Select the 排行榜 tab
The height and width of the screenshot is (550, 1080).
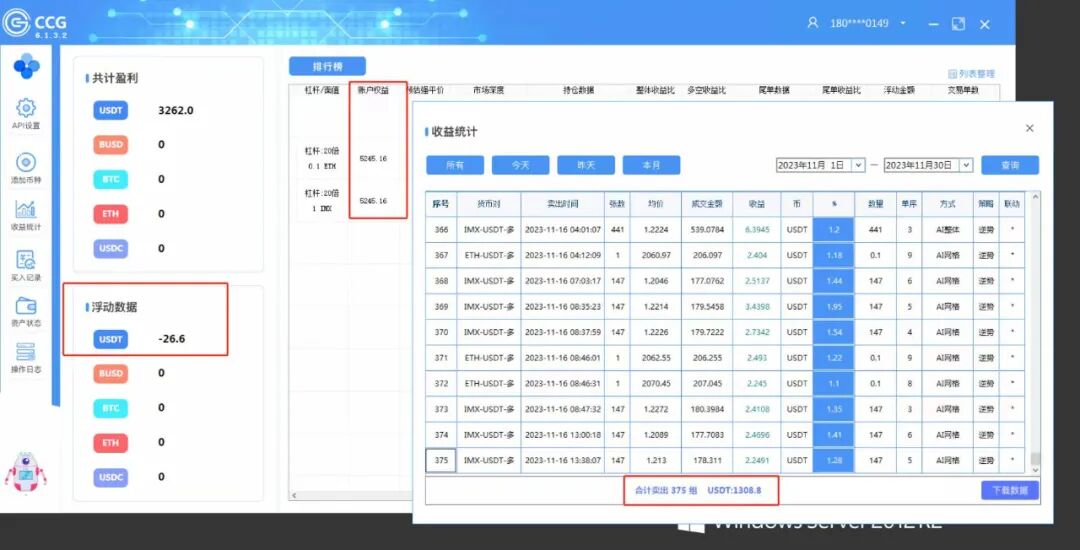[327, 66]
